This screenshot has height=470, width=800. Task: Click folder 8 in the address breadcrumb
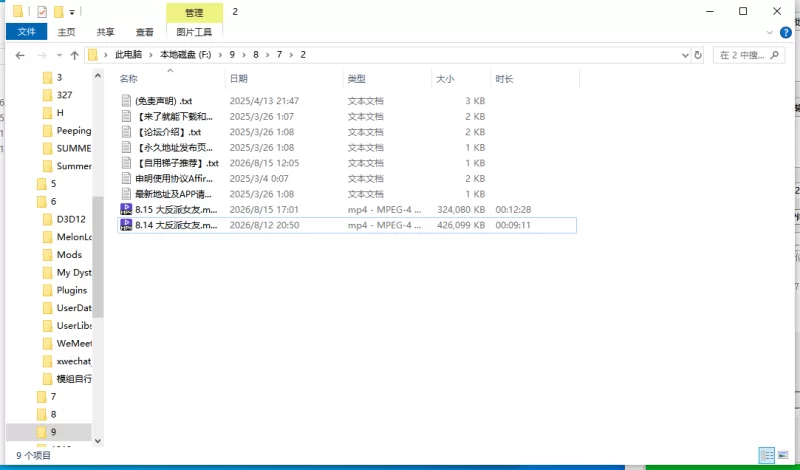256,55
